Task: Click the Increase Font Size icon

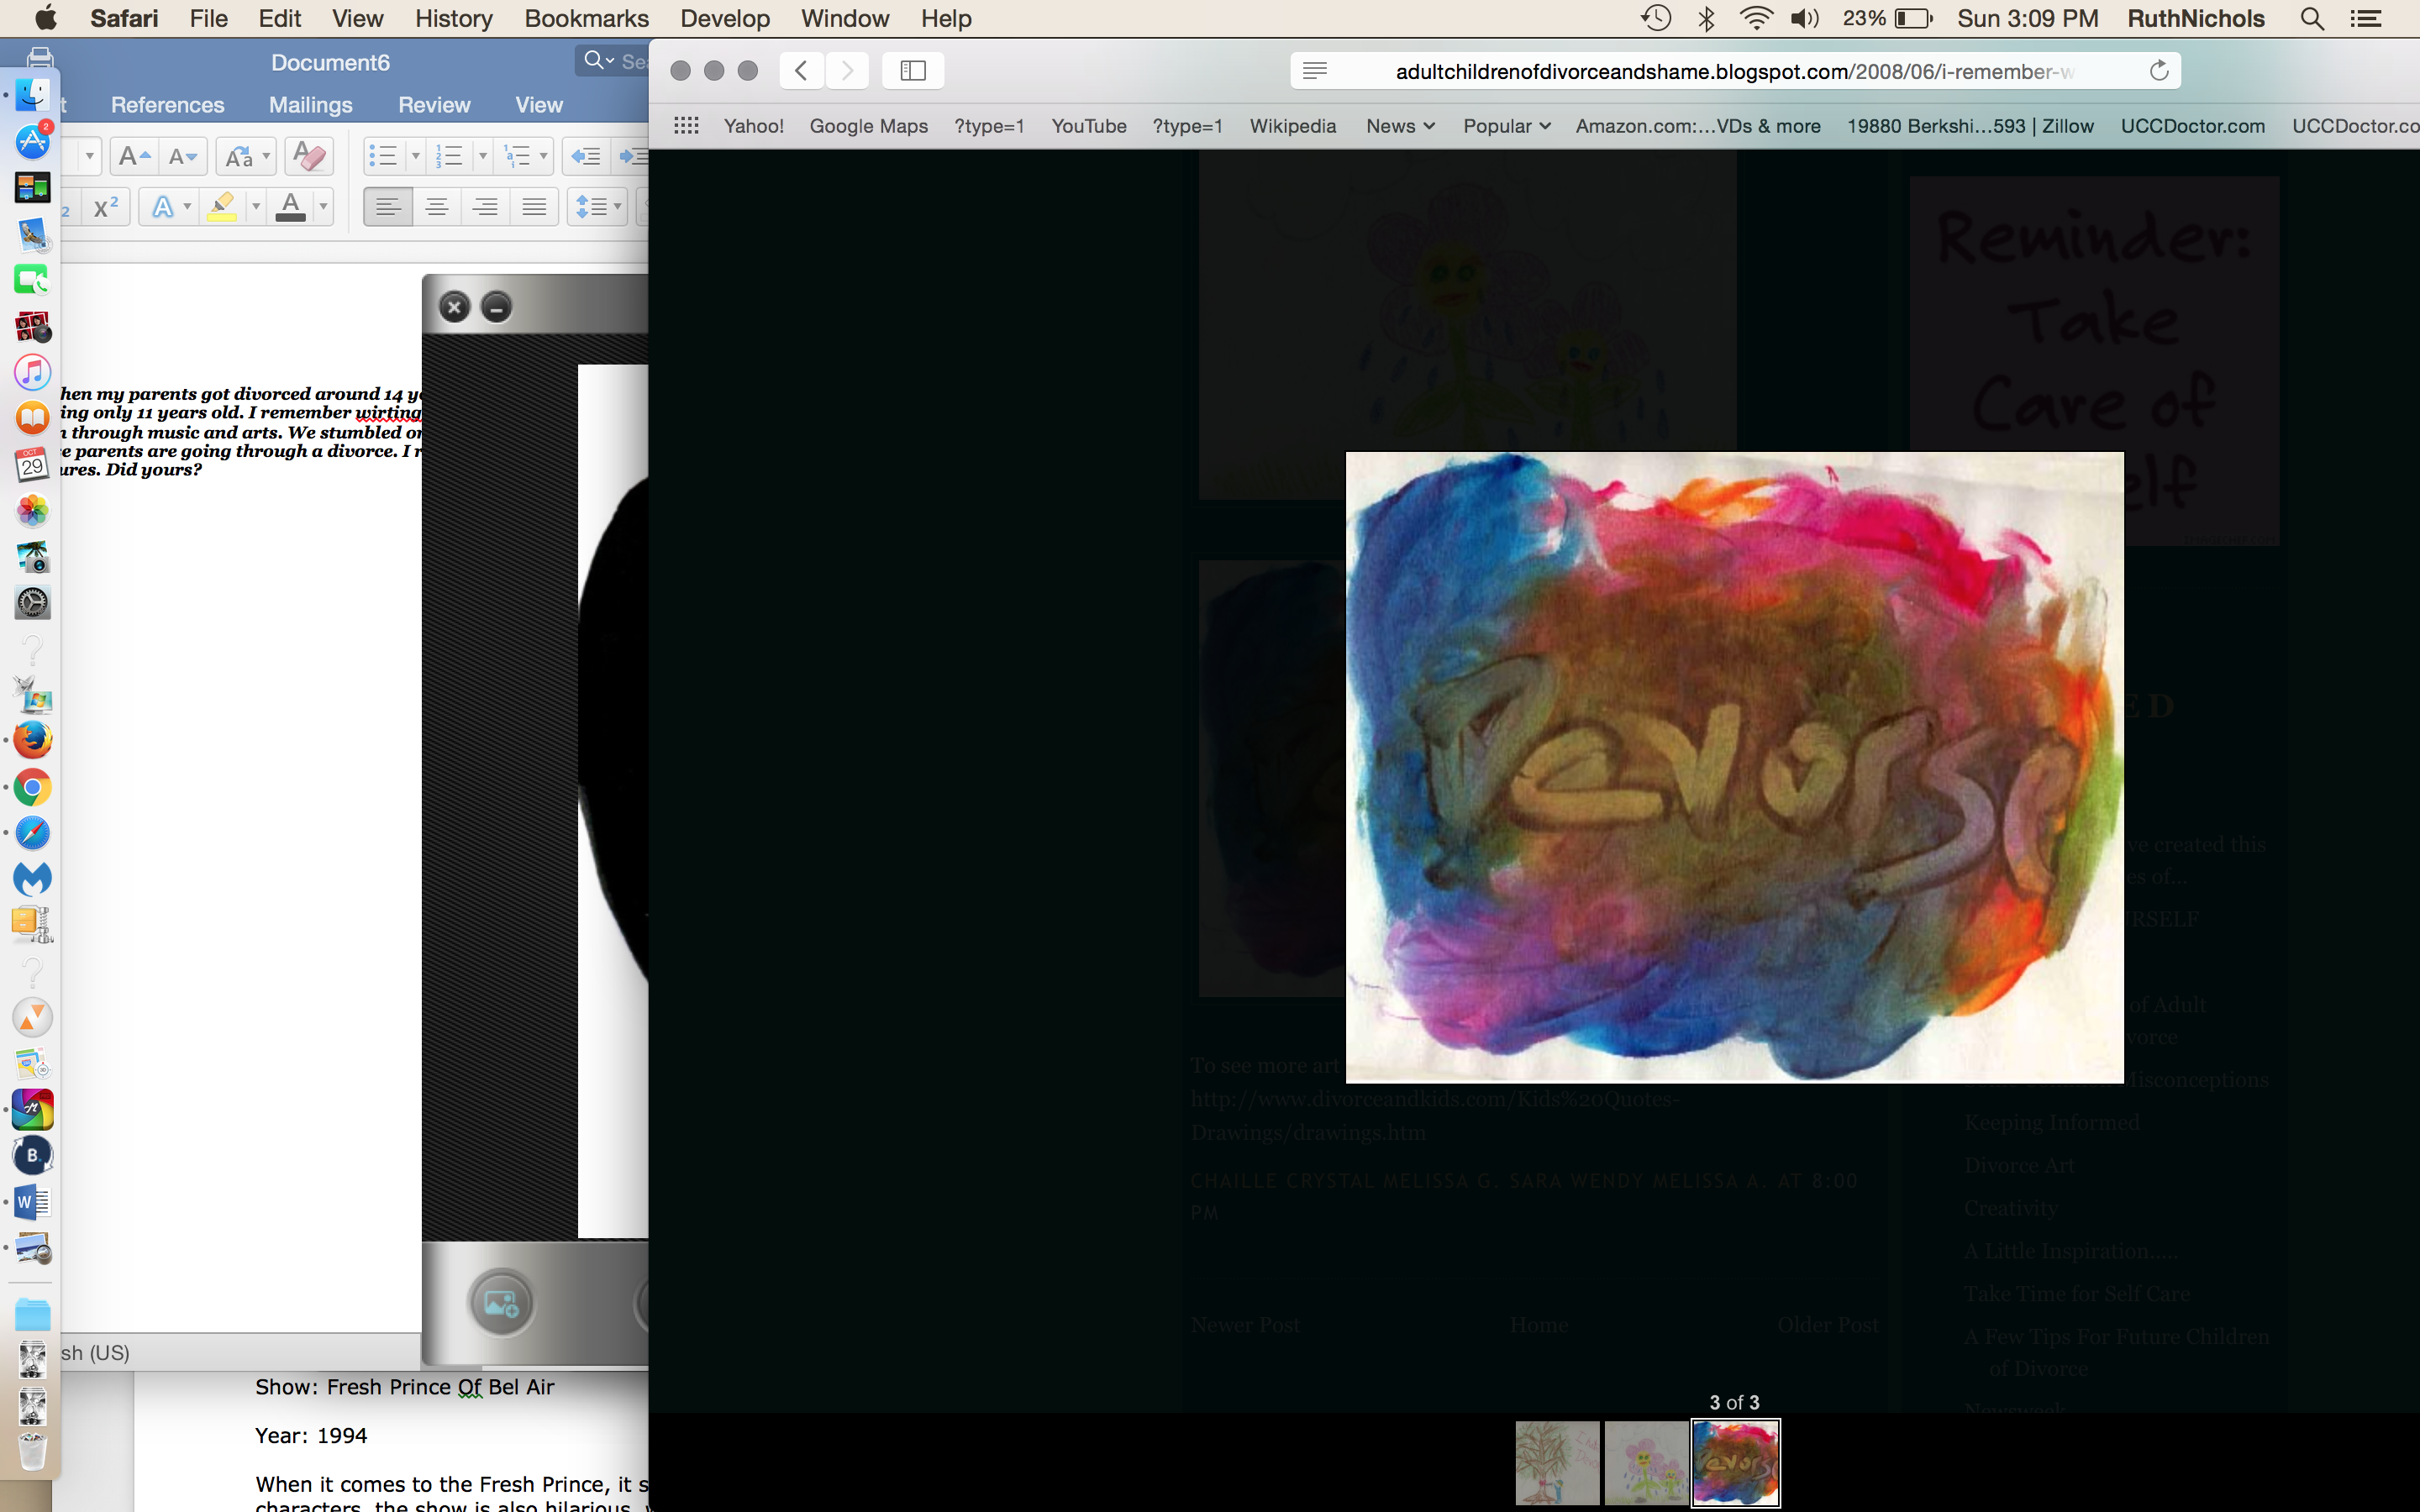Action: (x=133, y=156)
